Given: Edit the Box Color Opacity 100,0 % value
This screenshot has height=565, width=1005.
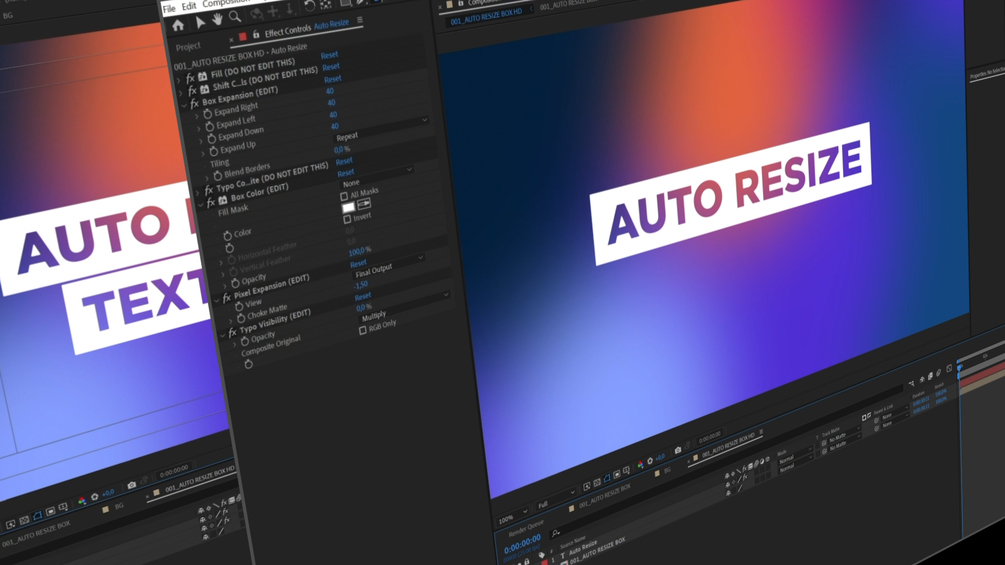Looking at the screenshot, I should pos(359,251).
